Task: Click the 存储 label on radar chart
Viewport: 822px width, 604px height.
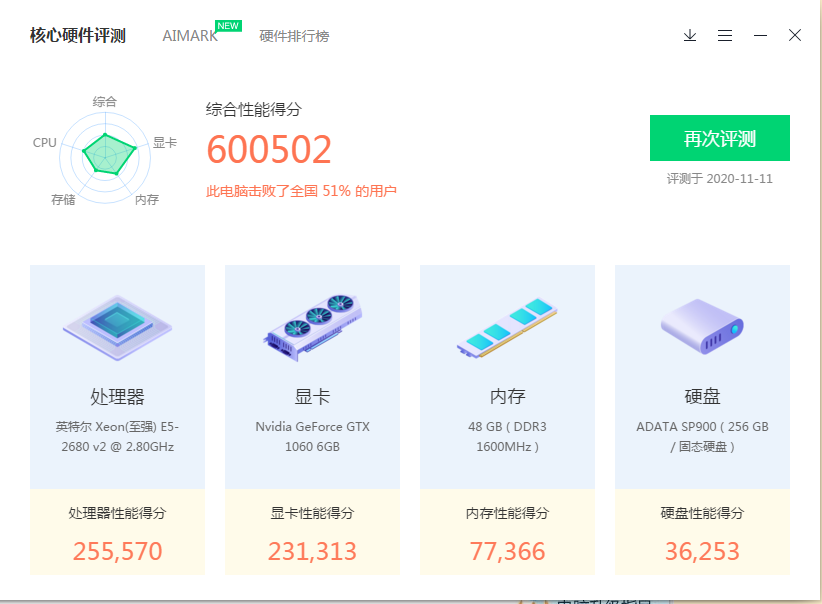Action: [63, 200]
